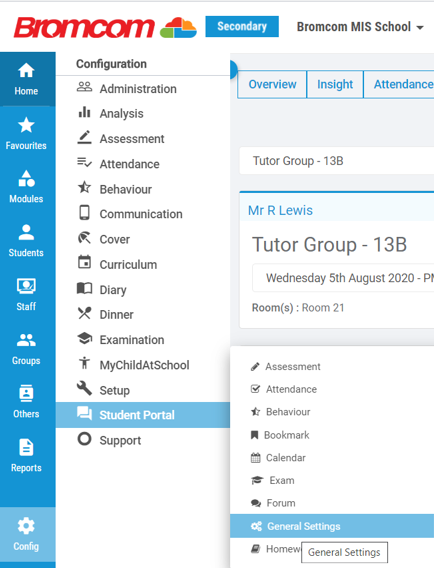This screenshot has height=568, width=434.
Task: Open the Wednesday 5th August 2020 date dropdown
Action: tap(343, 278)
